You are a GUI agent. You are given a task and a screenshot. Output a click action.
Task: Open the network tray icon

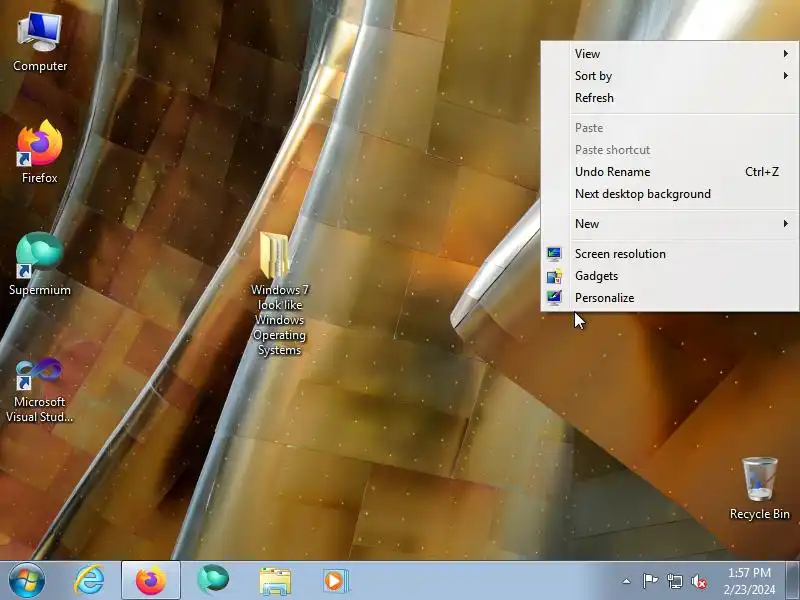pos(675,581)
